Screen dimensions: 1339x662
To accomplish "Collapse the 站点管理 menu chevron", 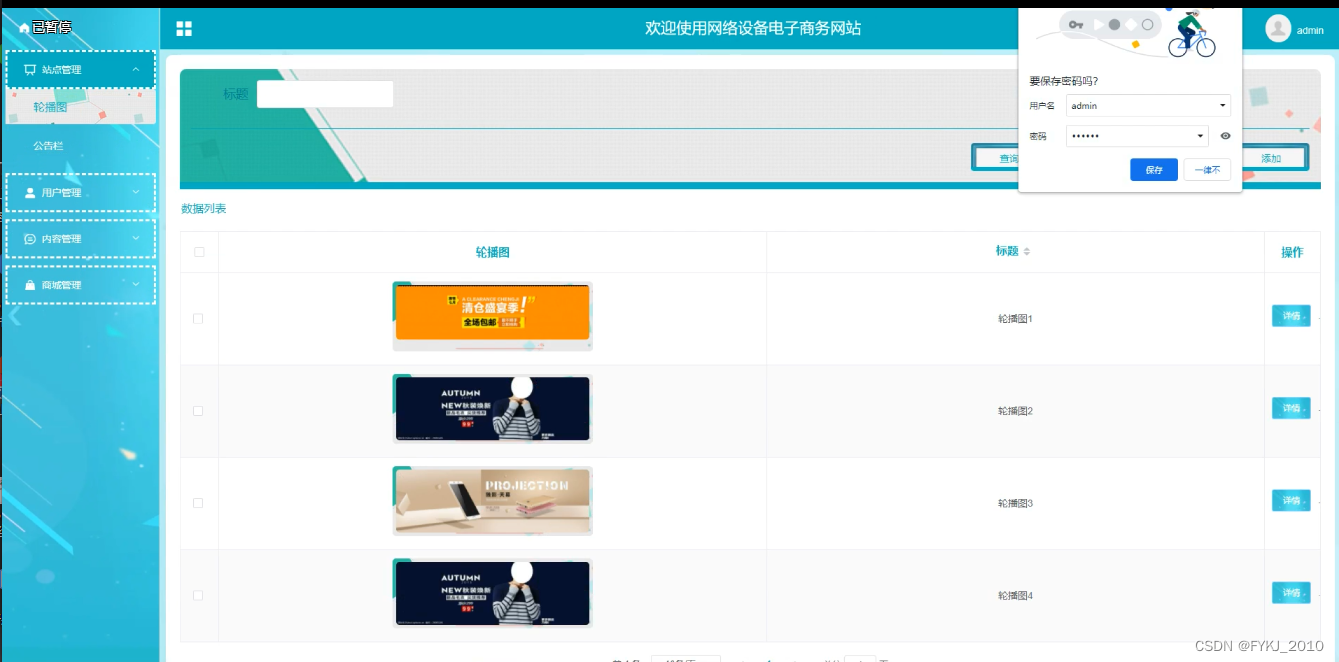I will (x=136, y=69).
